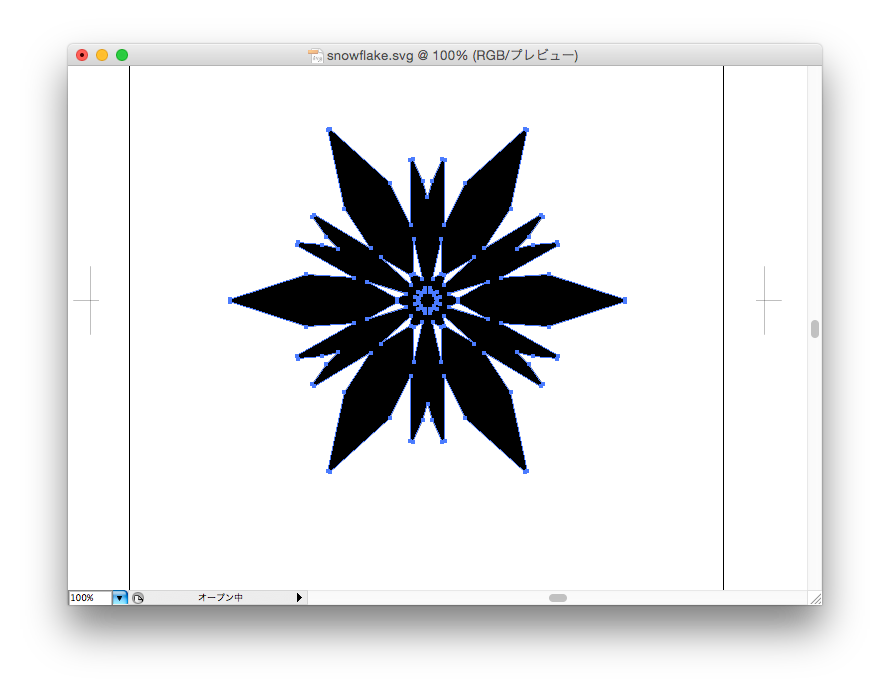Select the leftmost anchor point of snowflake

click(230, 300)
